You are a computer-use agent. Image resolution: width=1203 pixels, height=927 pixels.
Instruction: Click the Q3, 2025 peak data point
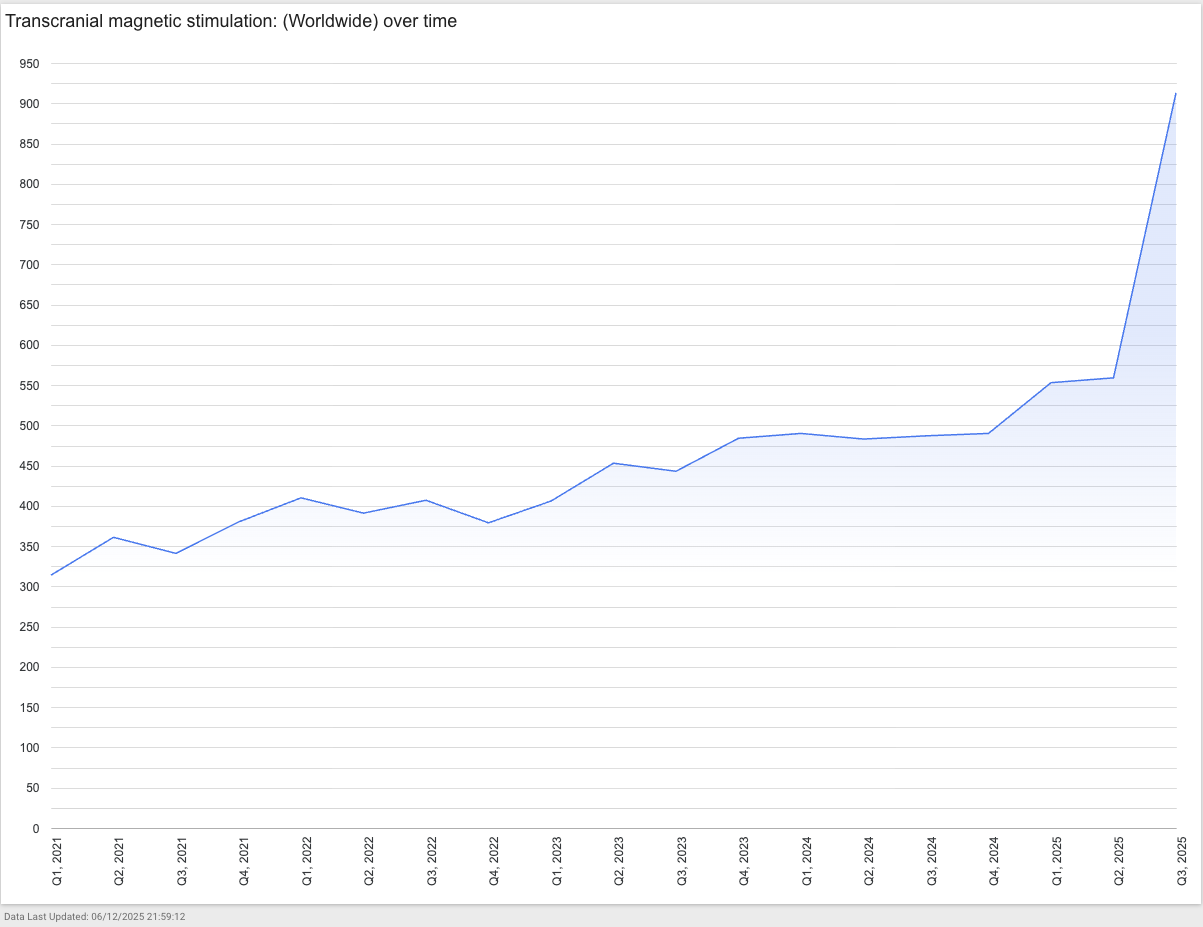[x=1175, y=94]
